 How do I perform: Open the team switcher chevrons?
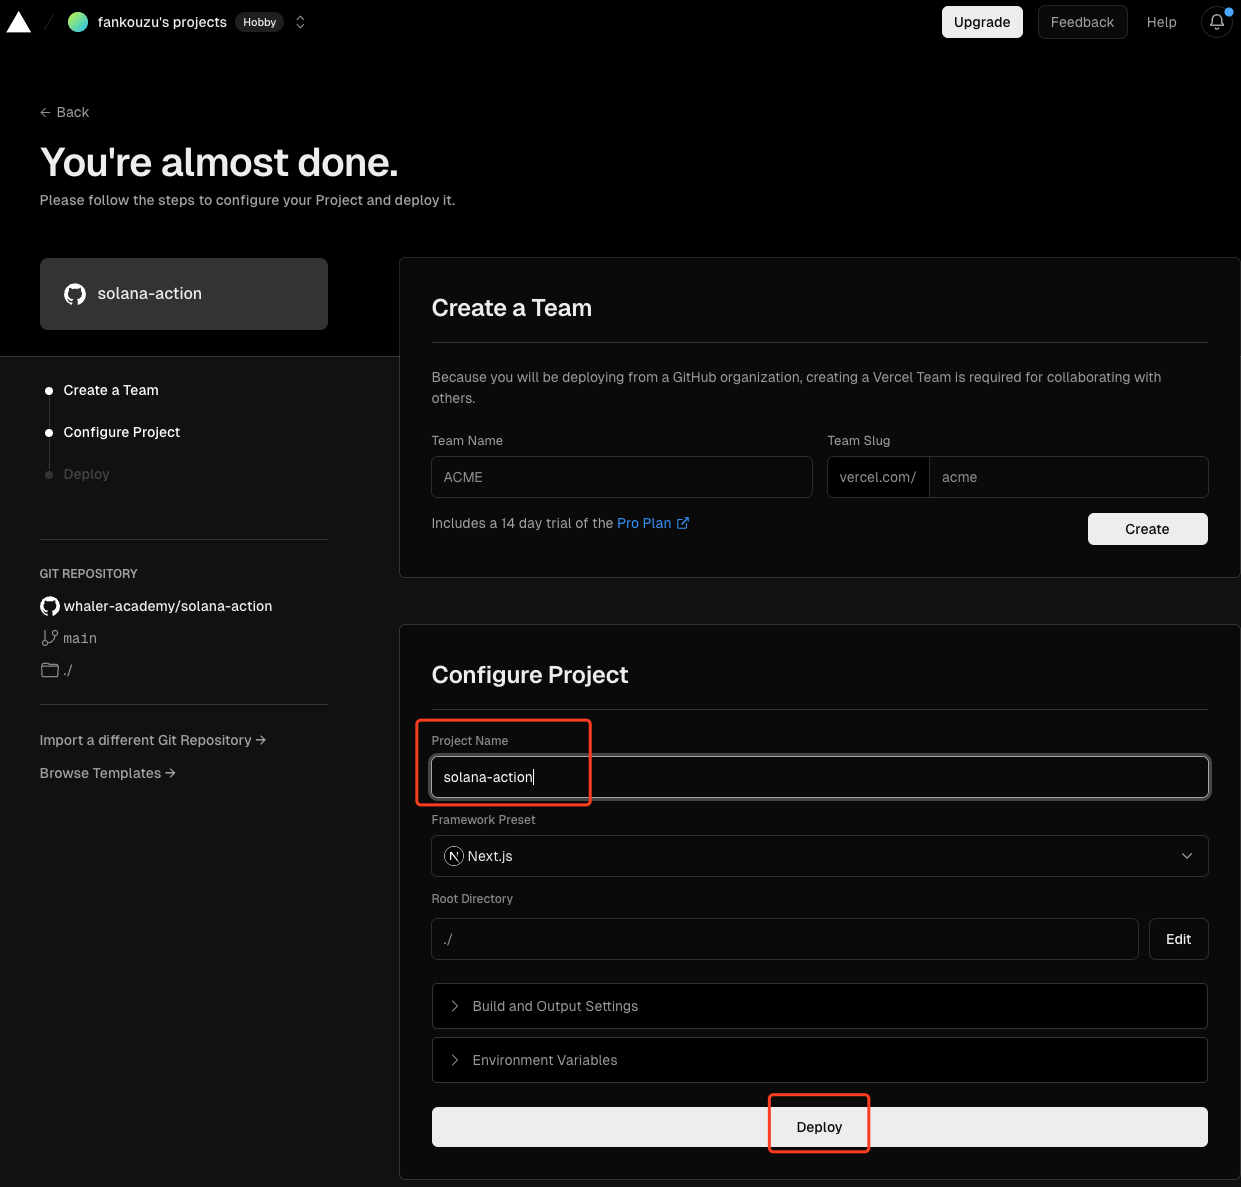[x=300, y=22]
